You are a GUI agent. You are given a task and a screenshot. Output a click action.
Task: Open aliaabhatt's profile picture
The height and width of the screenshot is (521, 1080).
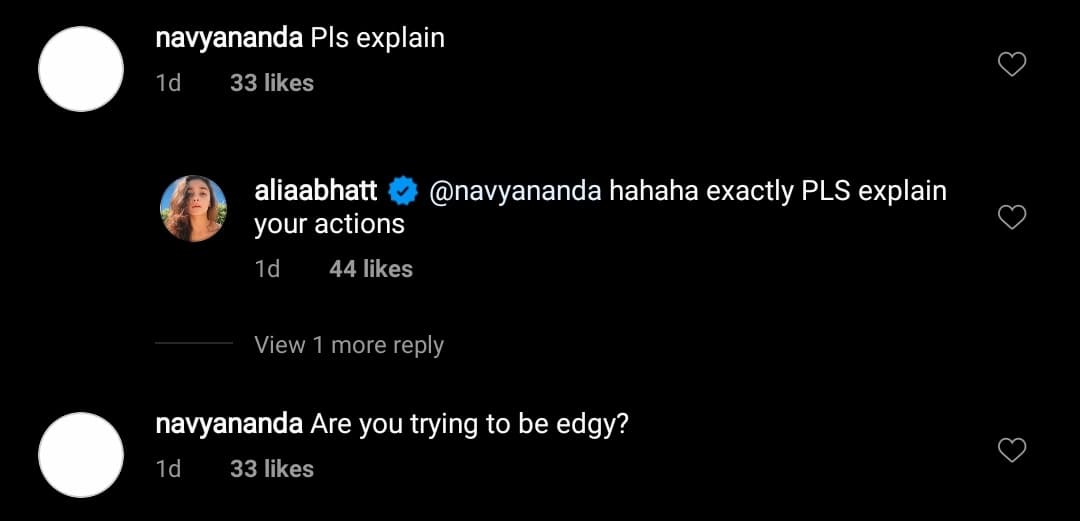194,208
